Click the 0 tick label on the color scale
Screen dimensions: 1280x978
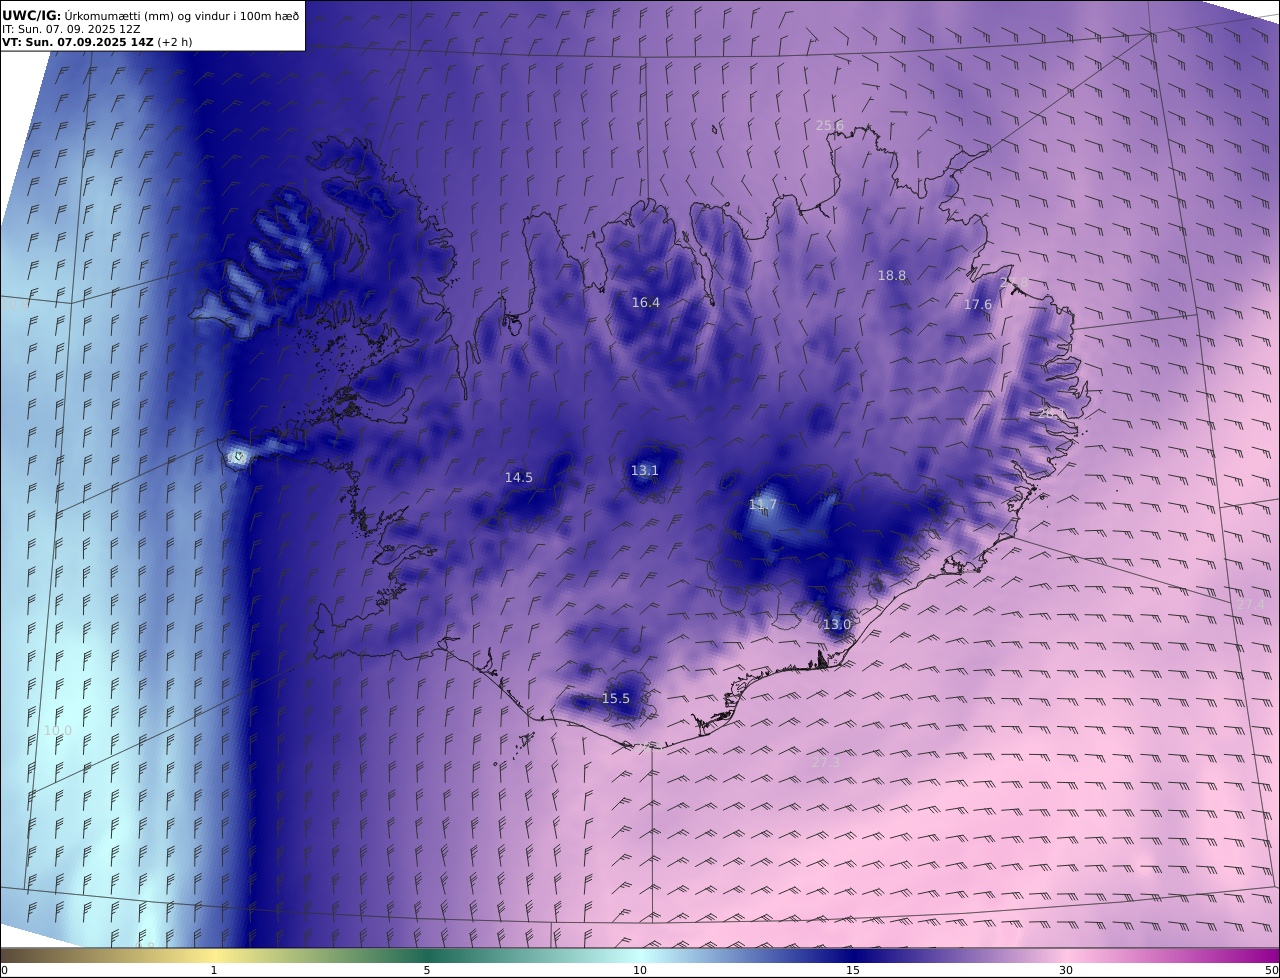(x=4, y=970)
